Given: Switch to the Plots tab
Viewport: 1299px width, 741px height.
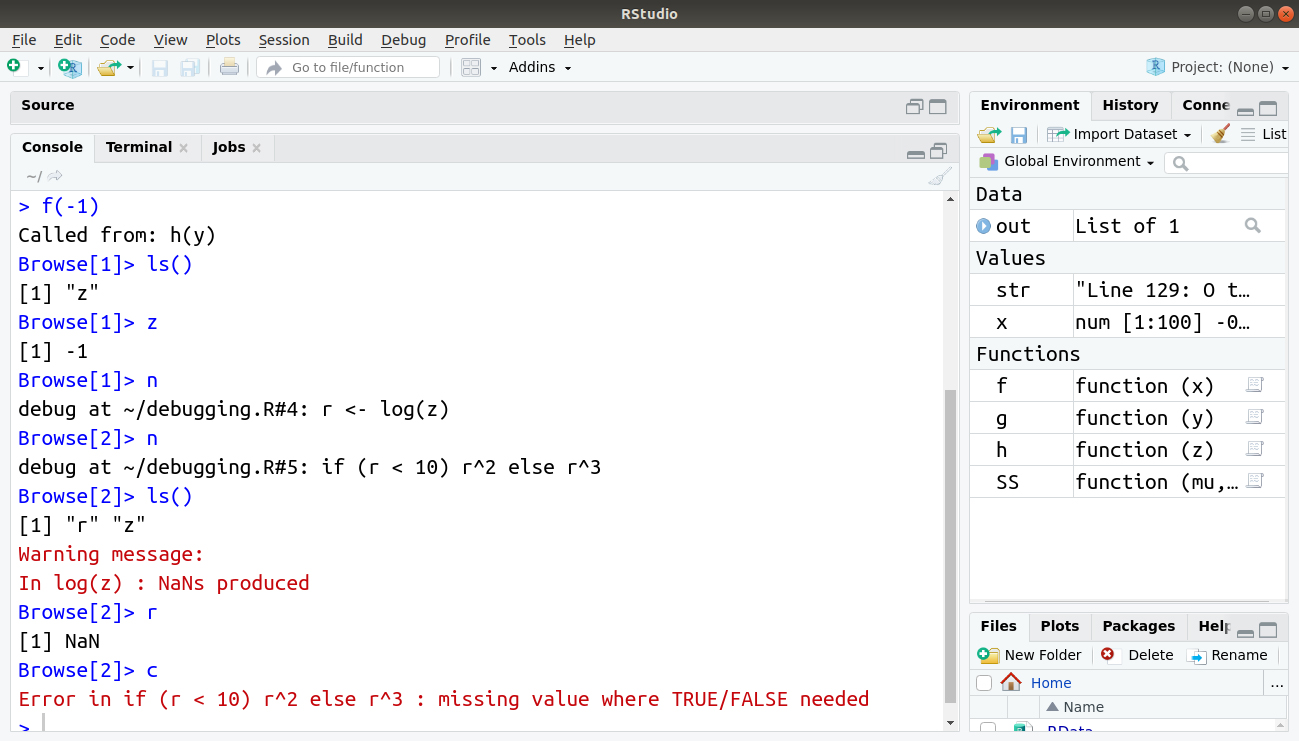Looking at the screenshot, I should tap(1060, 626).
